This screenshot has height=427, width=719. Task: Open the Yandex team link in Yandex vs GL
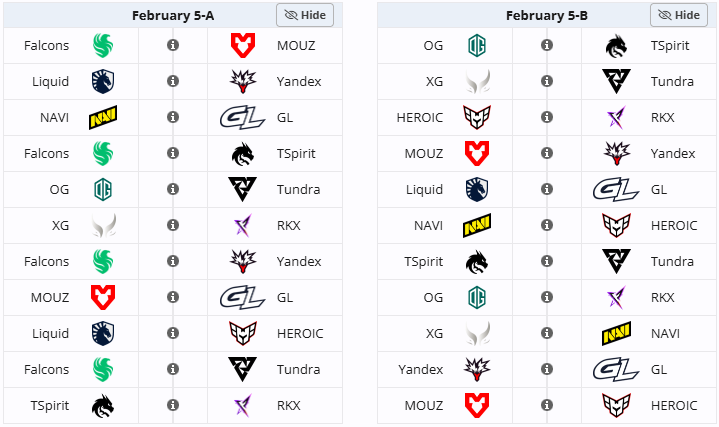[x=421, y=369]
